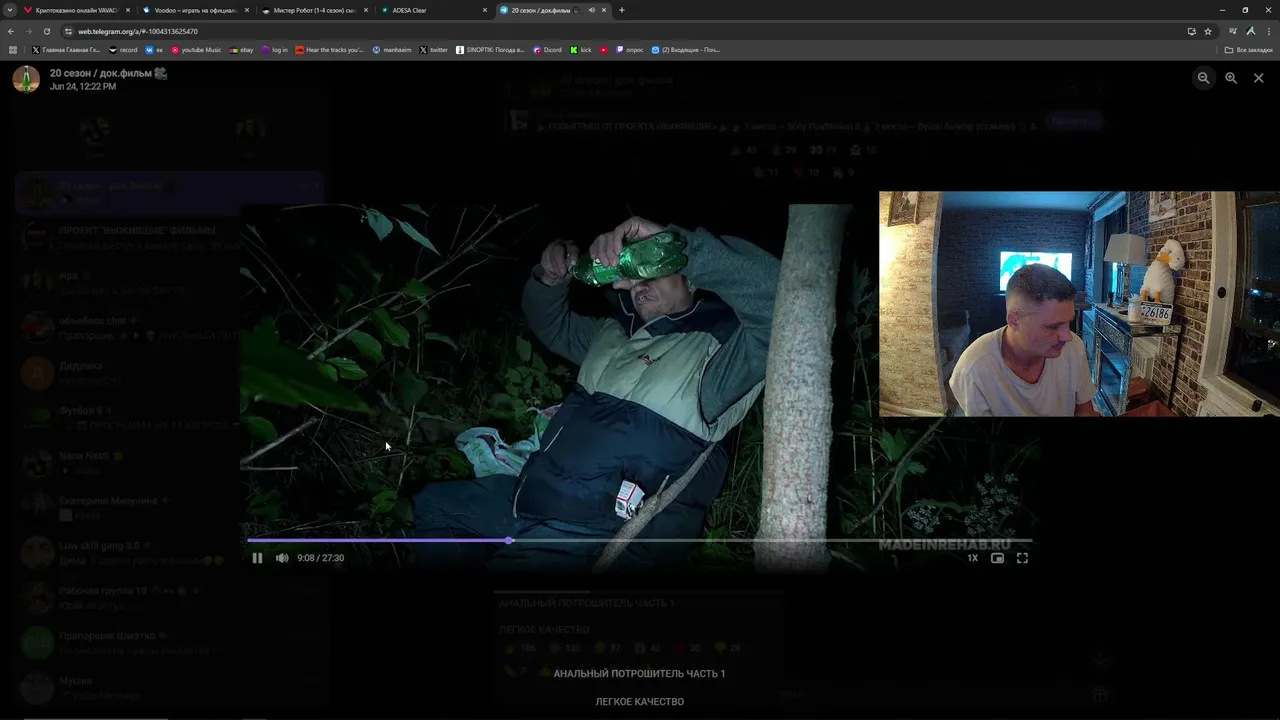Zoom in in media viewer
The width and height of the screenshot is (1280, 720).
point(1231,78)
